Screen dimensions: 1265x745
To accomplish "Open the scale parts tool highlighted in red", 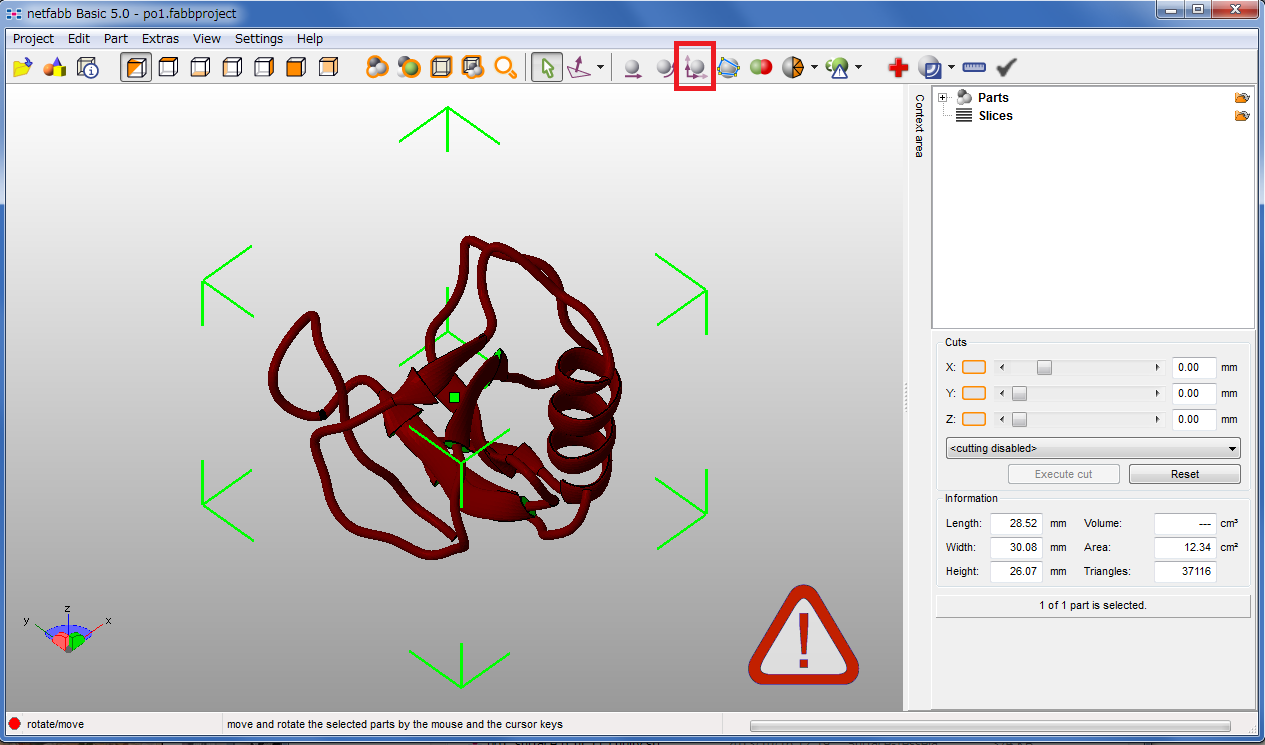I will pyautogui.click(x=695, y=68).
